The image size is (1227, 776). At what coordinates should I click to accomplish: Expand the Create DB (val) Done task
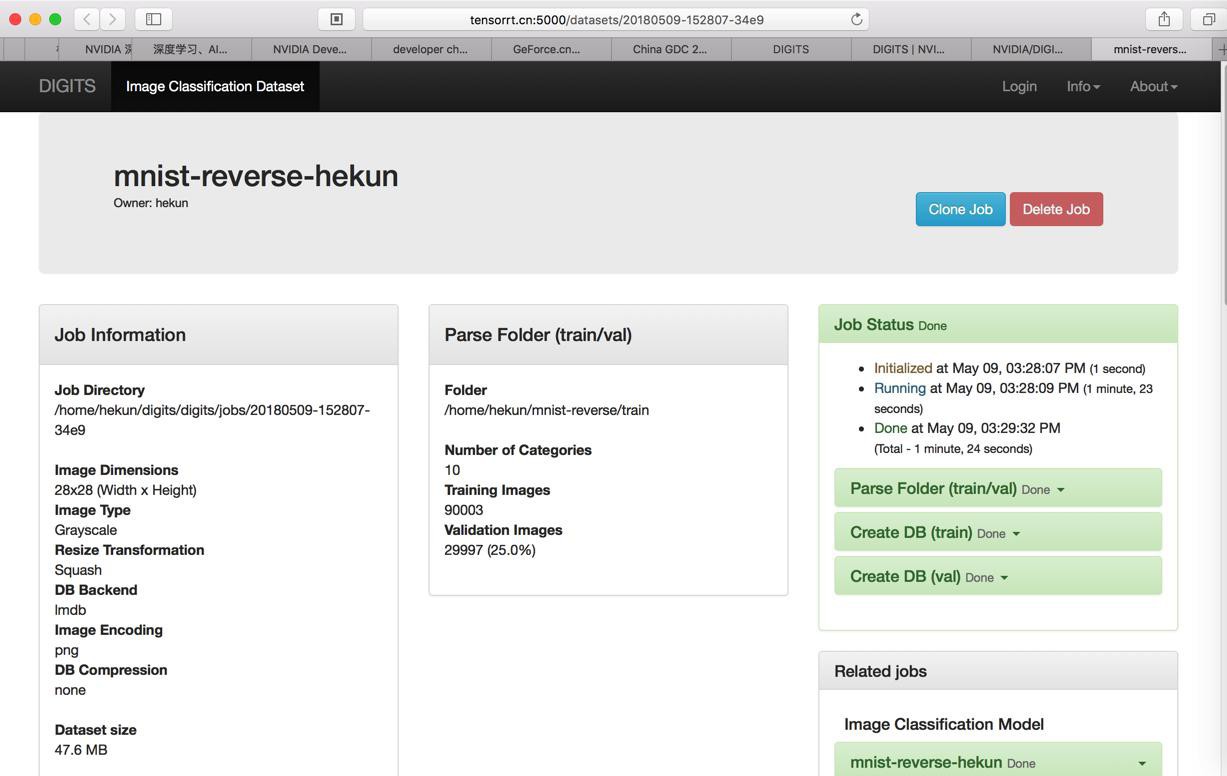998,576
